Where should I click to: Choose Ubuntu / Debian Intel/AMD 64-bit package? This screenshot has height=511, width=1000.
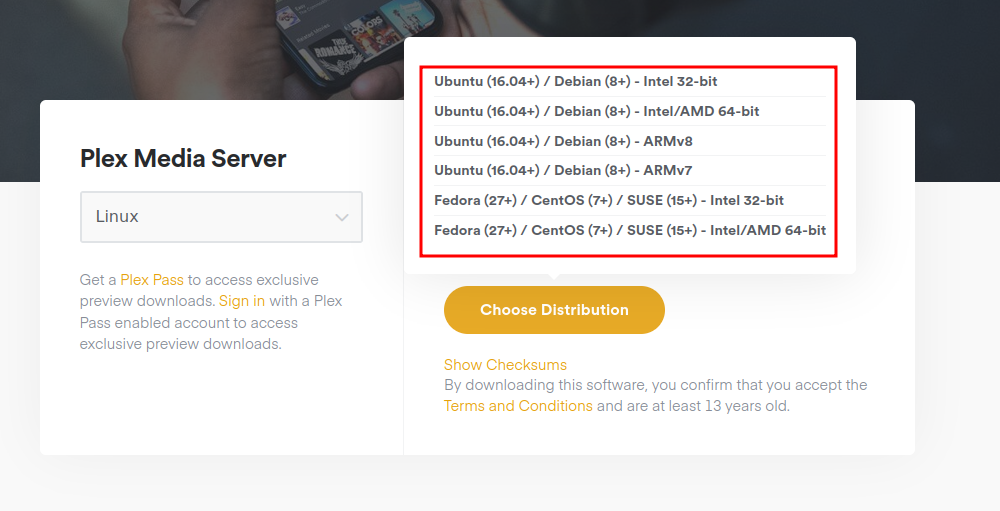coord(596,111)
